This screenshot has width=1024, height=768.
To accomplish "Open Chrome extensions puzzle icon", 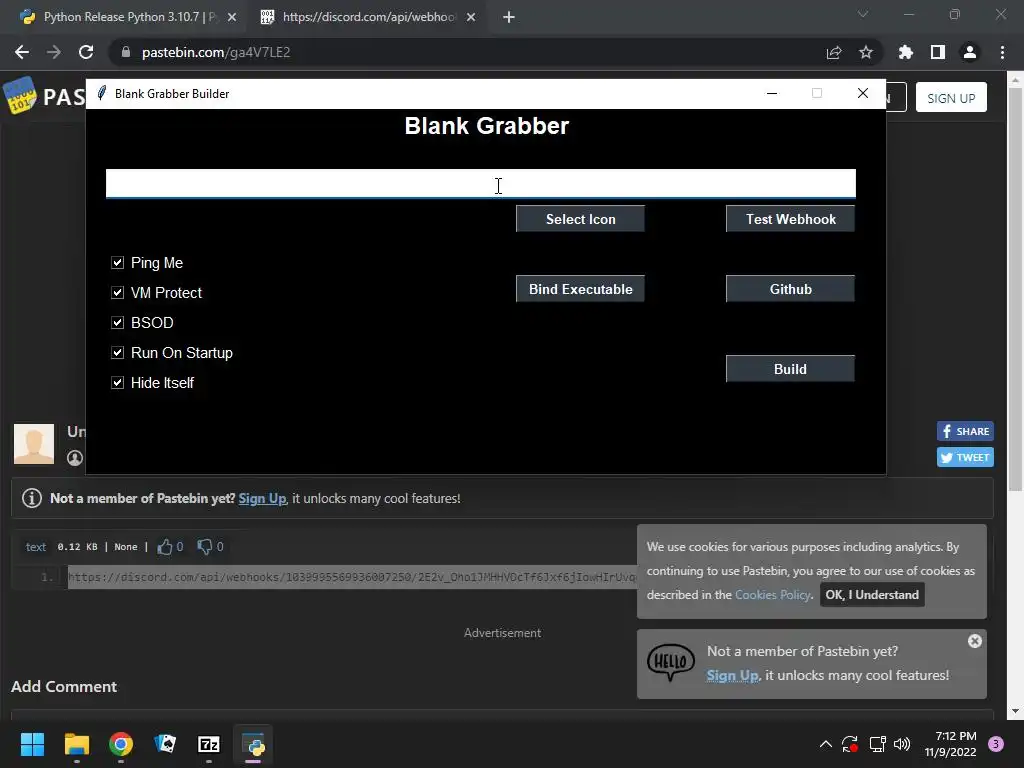I will pyautogui.click(x=906, y=52).
